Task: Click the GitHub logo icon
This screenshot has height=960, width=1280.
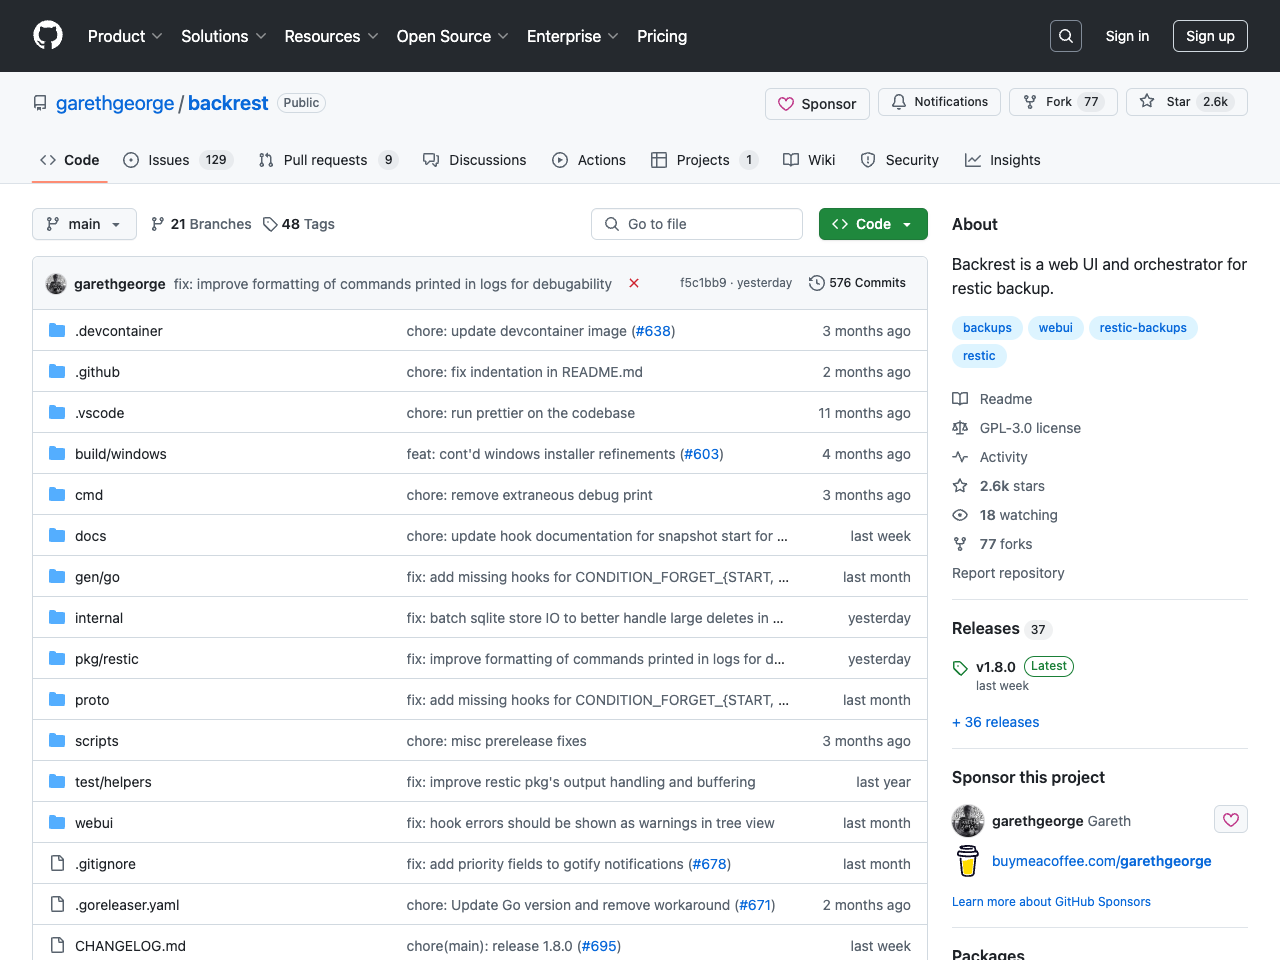Action: 48,36
